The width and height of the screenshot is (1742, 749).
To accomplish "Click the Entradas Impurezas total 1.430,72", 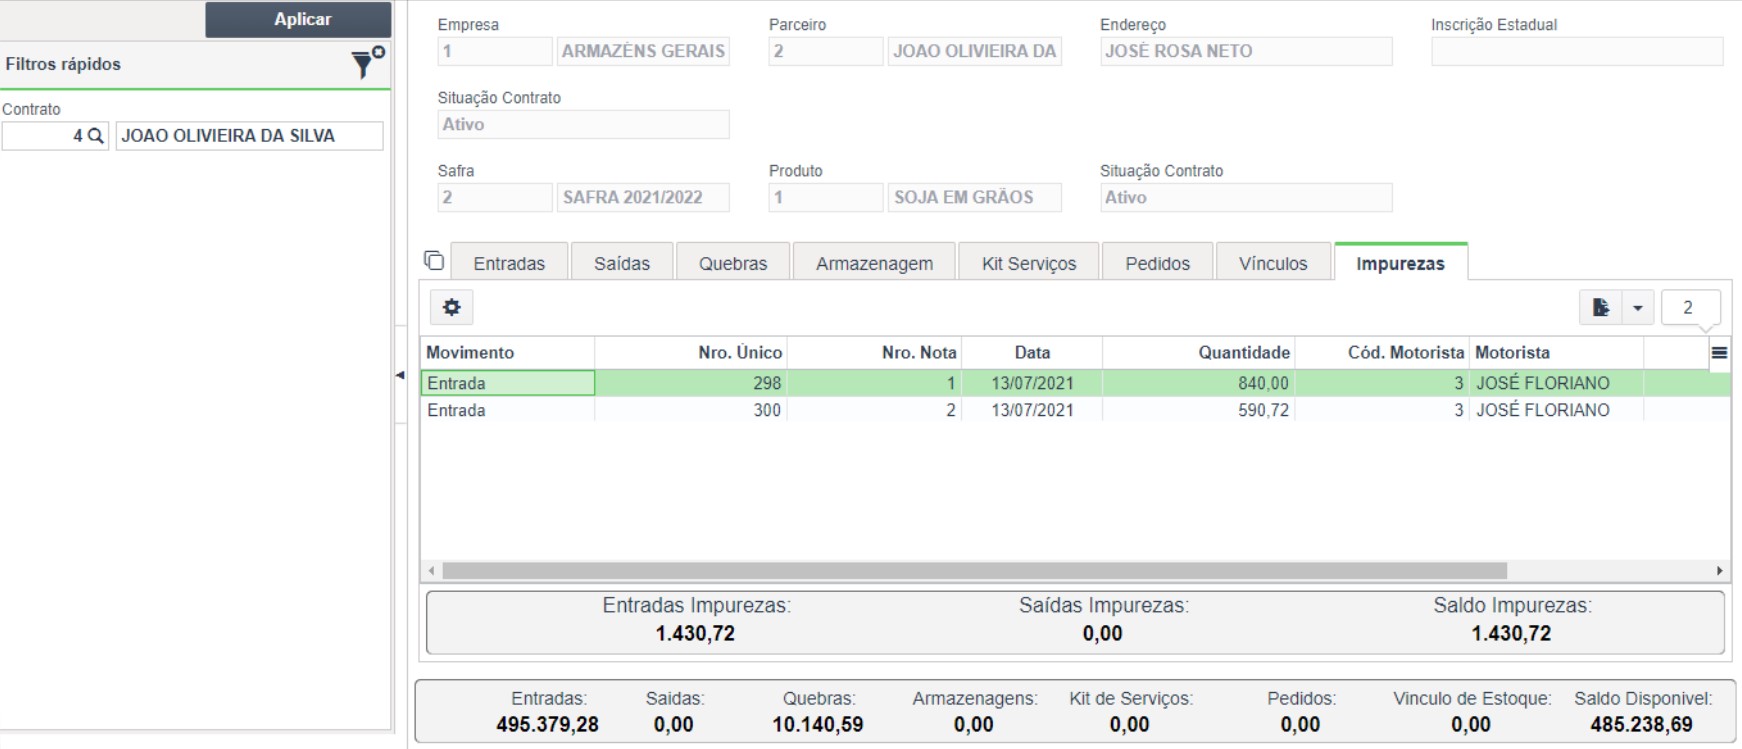I will click(x=695, y=633).
